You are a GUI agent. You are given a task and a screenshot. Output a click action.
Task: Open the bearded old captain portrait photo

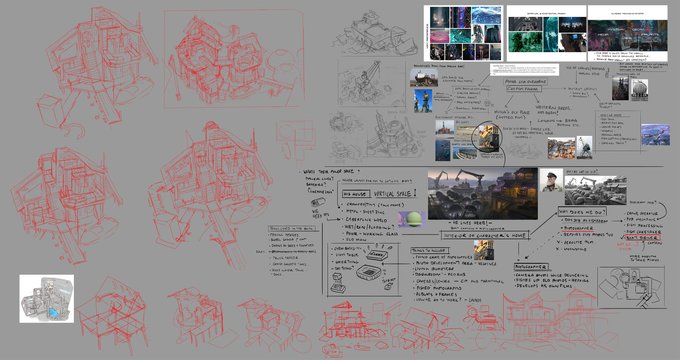551,180
